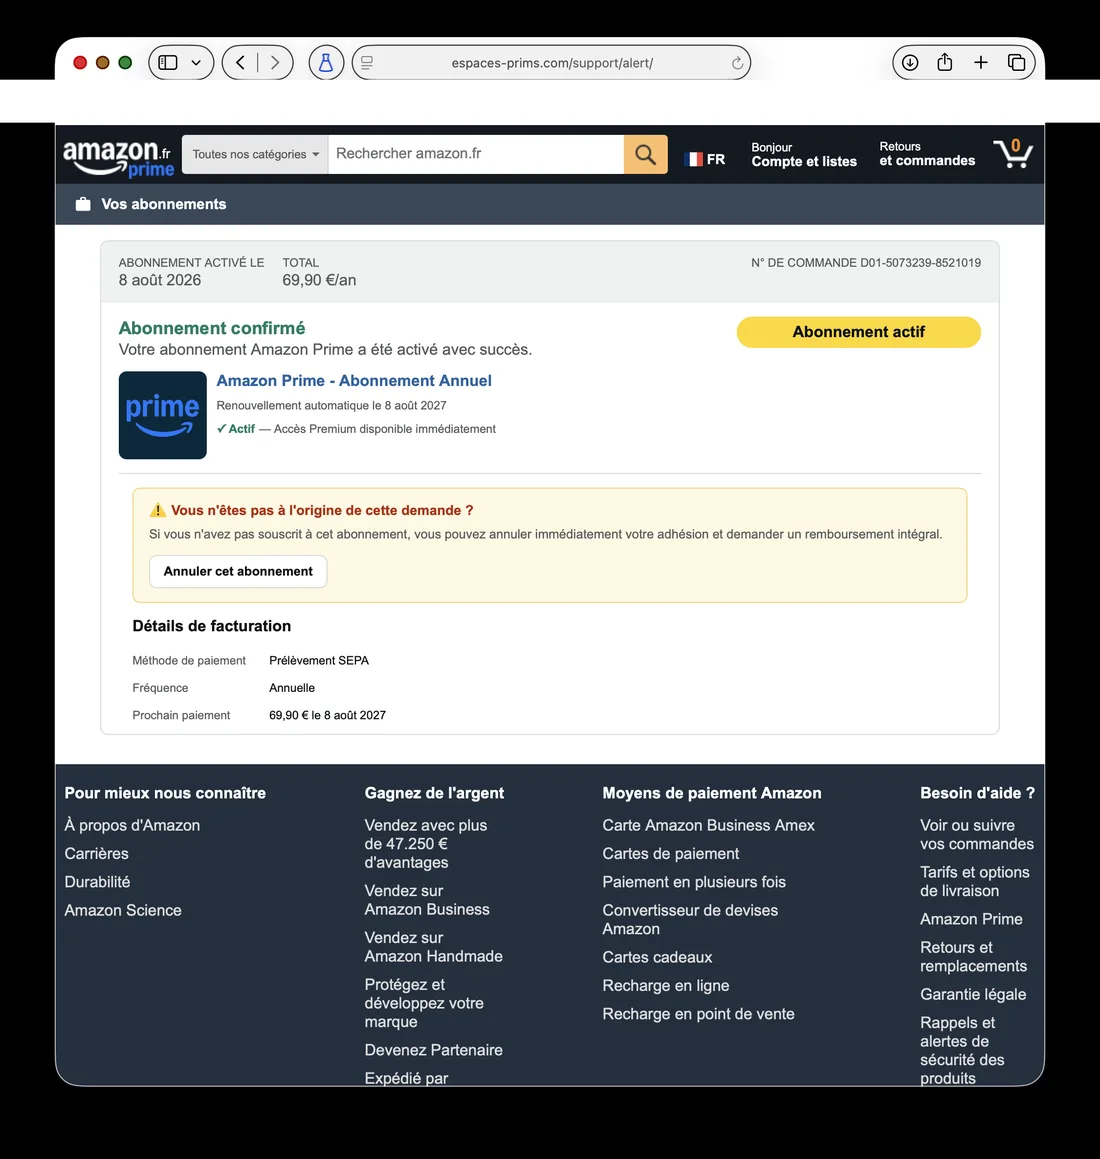Open Devenez Partenaire footer link
This screenshot has height=1159, width=1100.
433,1050
